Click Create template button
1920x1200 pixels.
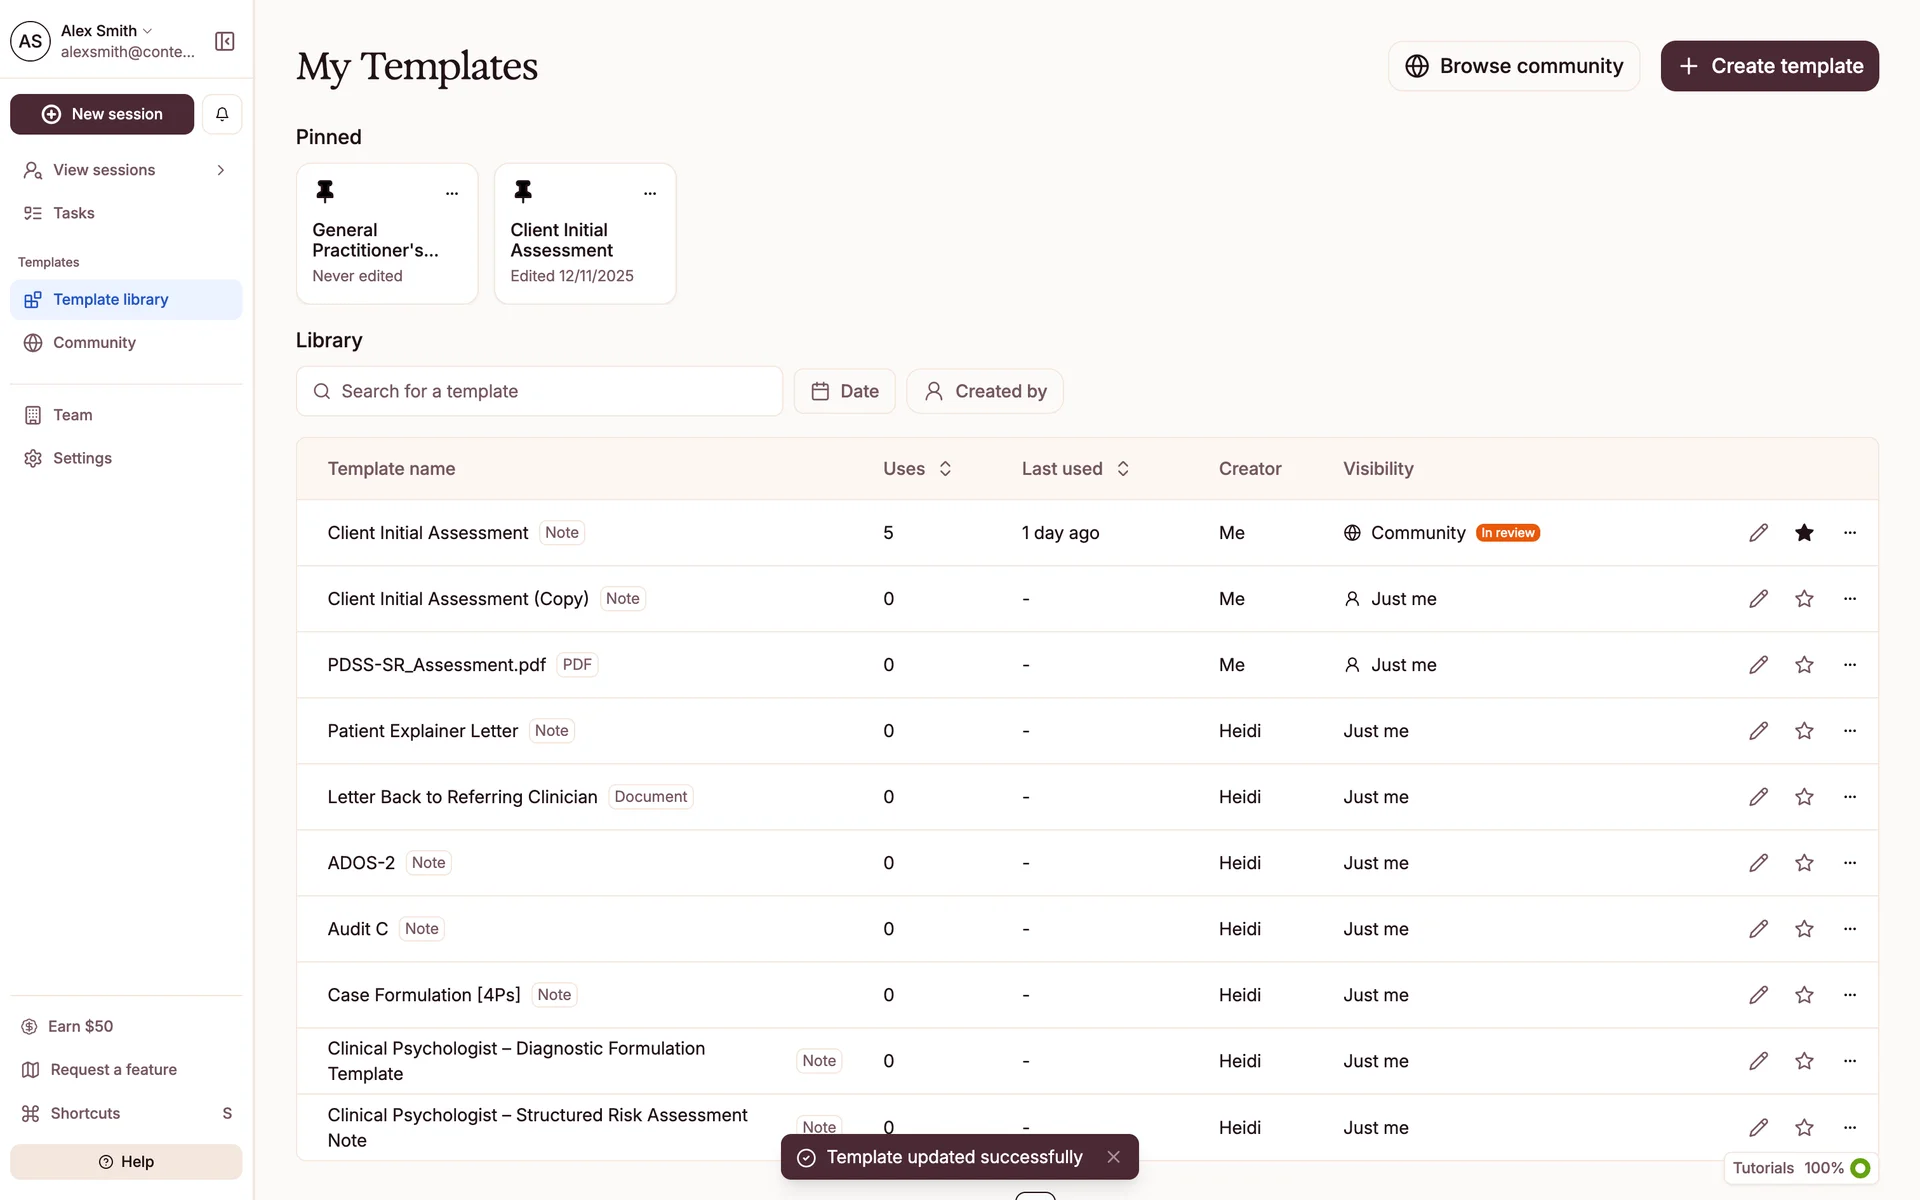click(x=1769, y=66)
